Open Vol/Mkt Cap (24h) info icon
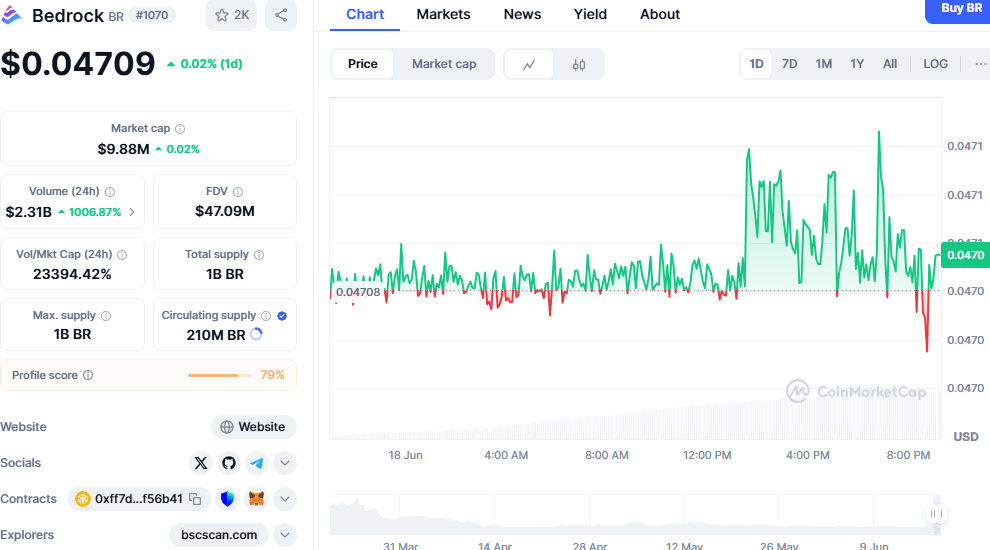Screen dimensions: 990x550 [x=122, y=254]
